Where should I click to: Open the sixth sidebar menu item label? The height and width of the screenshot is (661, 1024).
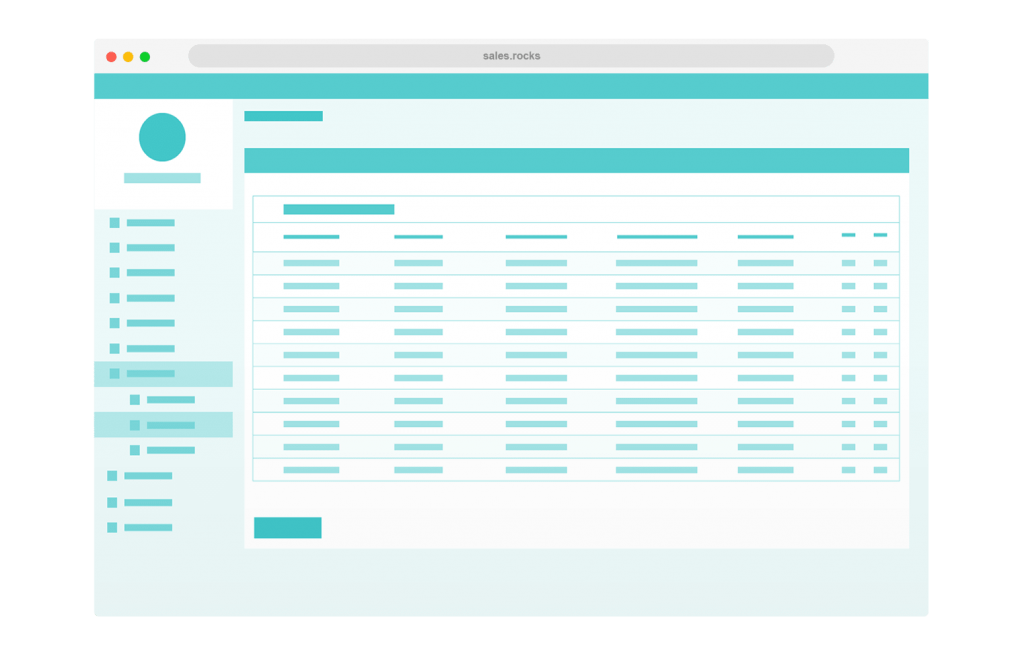click(x=151, y=349)
